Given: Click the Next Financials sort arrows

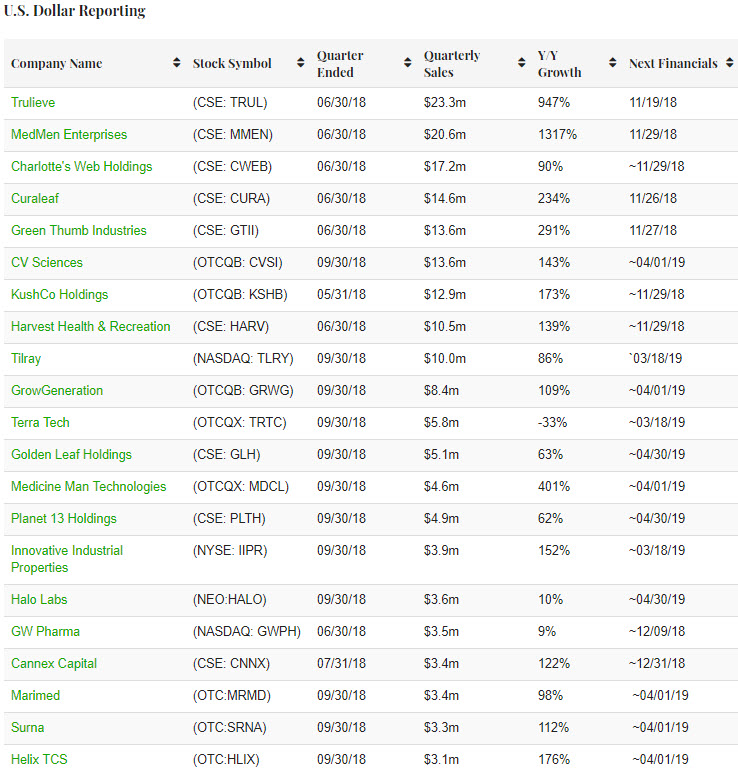Looking at the screenshot, I should tap(727, 63).
